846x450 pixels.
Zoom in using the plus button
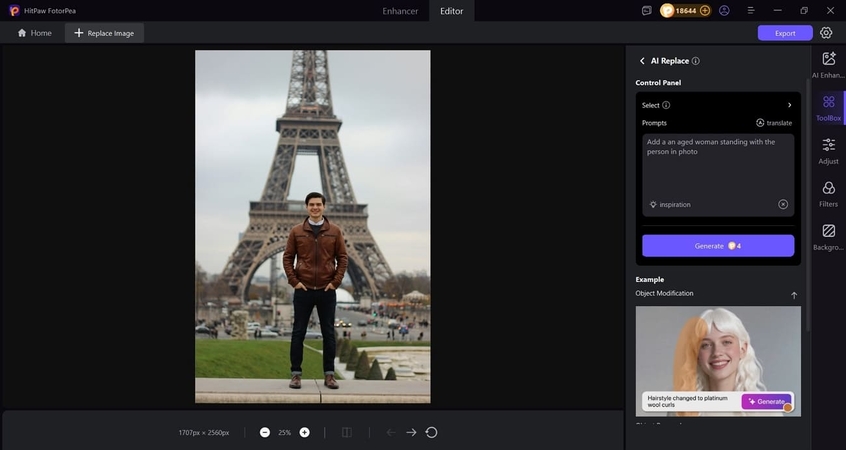304,432
